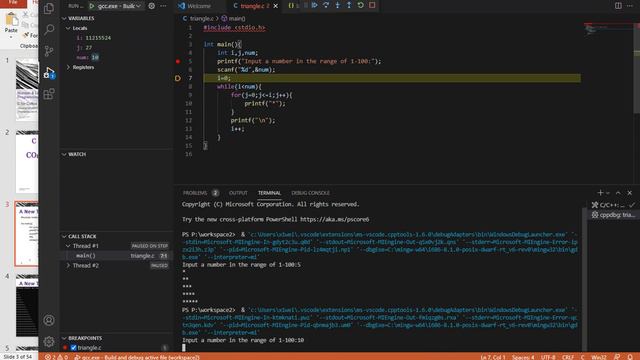Image resolution: width=640 pixels, height=360 pixels.
Task: Open Run view more actions ellipsis
Action: click(163, 6)
